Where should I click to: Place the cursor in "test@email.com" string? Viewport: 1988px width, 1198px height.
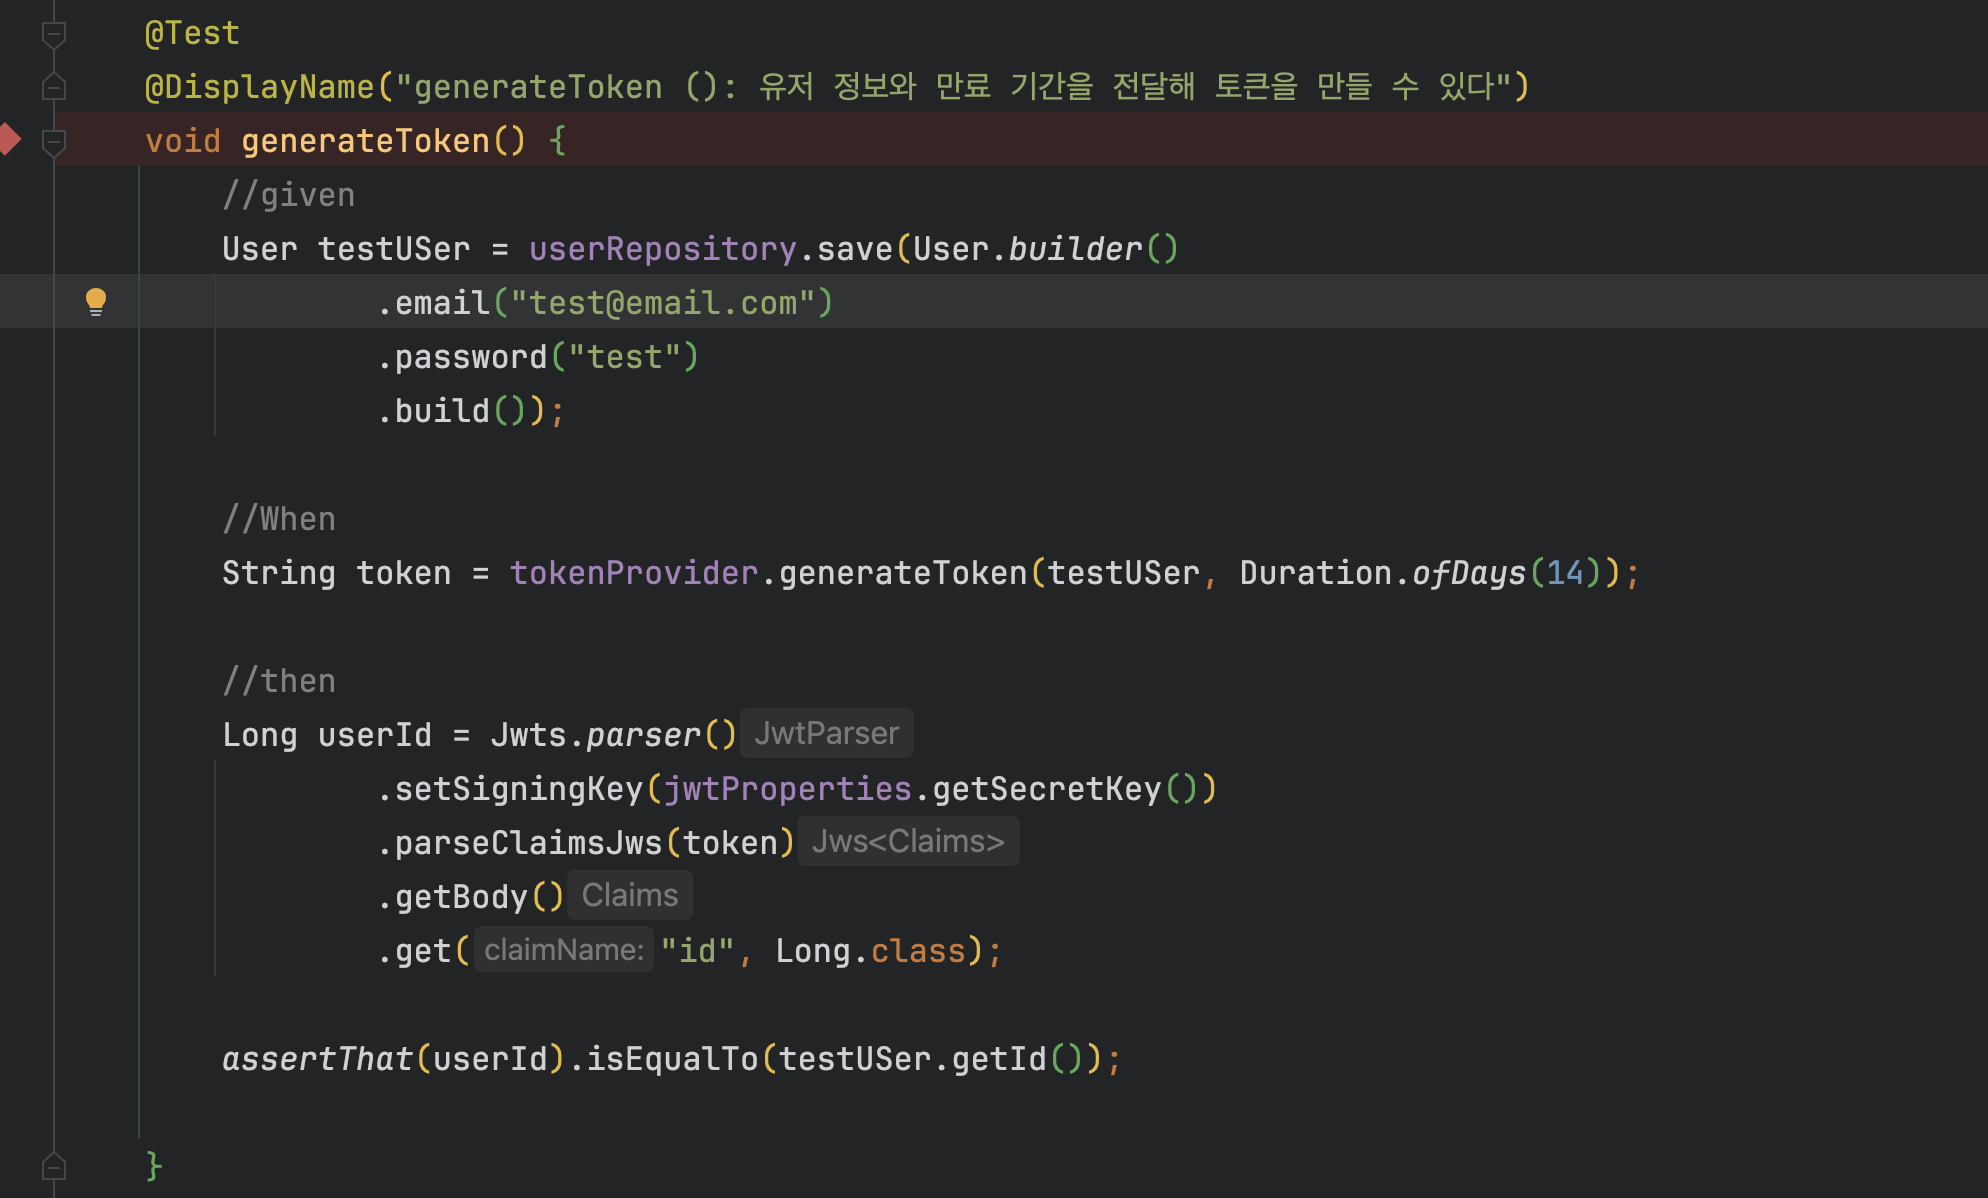coord(662,303)
